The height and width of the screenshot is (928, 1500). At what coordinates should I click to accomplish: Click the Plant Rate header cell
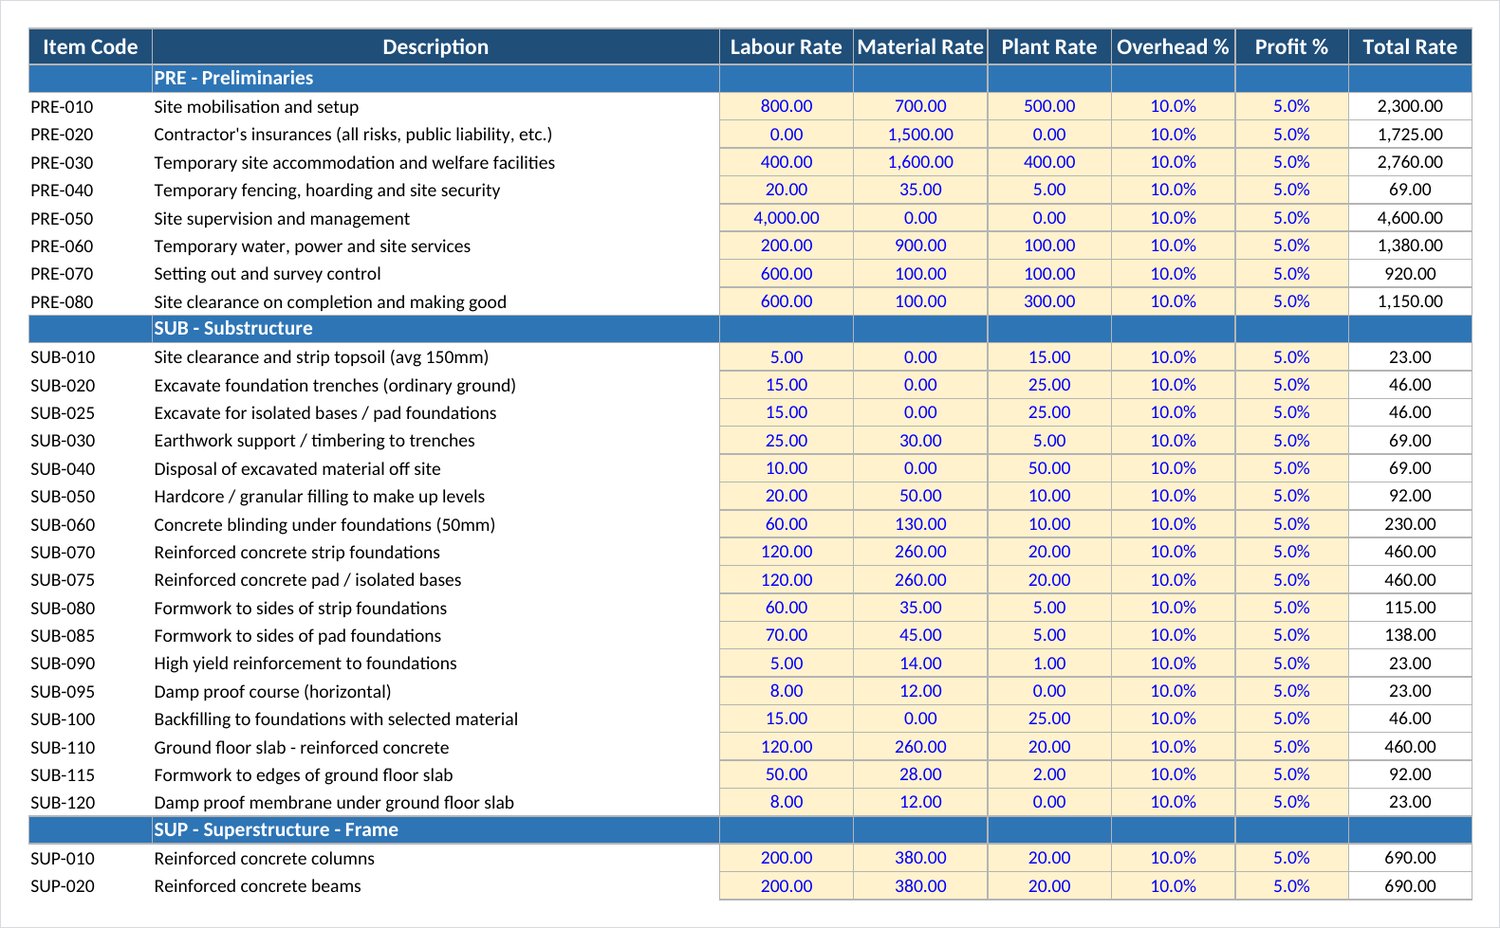pyautogui.click(x=1049, y=47)
